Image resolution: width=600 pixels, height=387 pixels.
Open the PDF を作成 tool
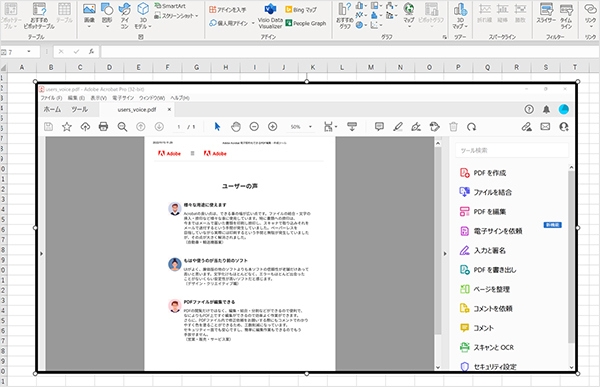point(483,173)
